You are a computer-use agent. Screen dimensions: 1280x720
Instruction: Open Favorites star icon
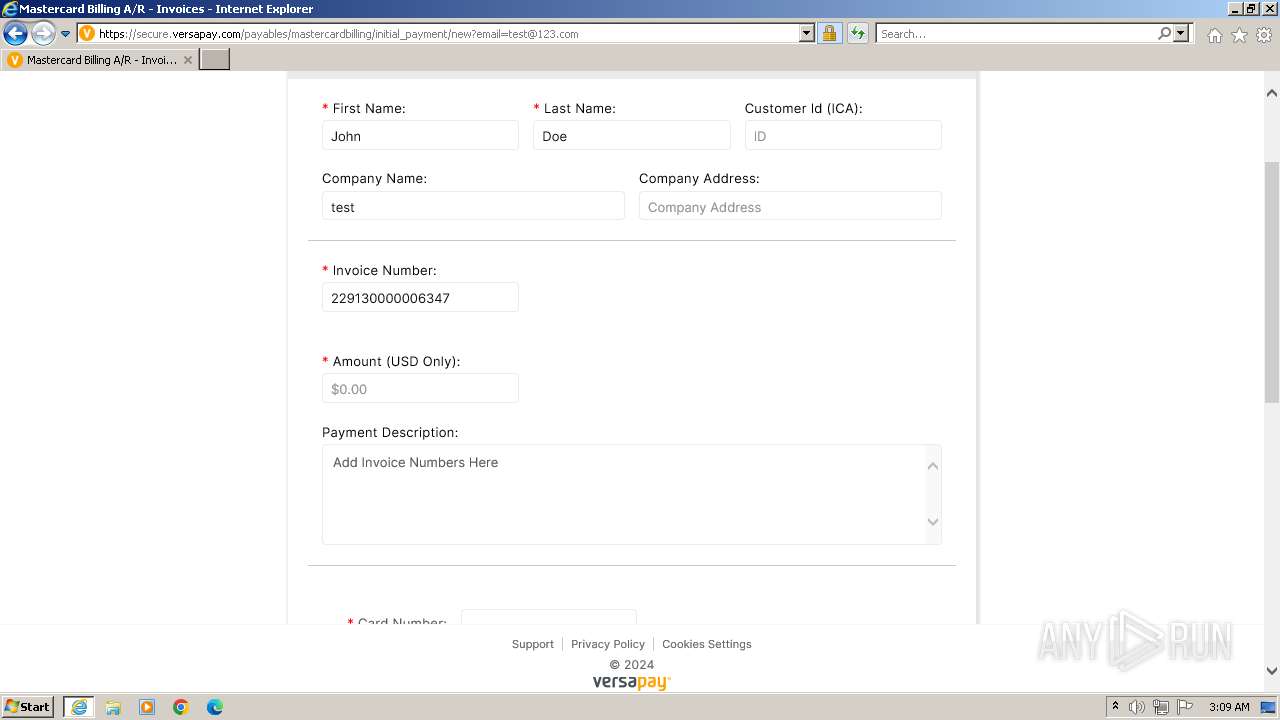tap(1239, 35)
